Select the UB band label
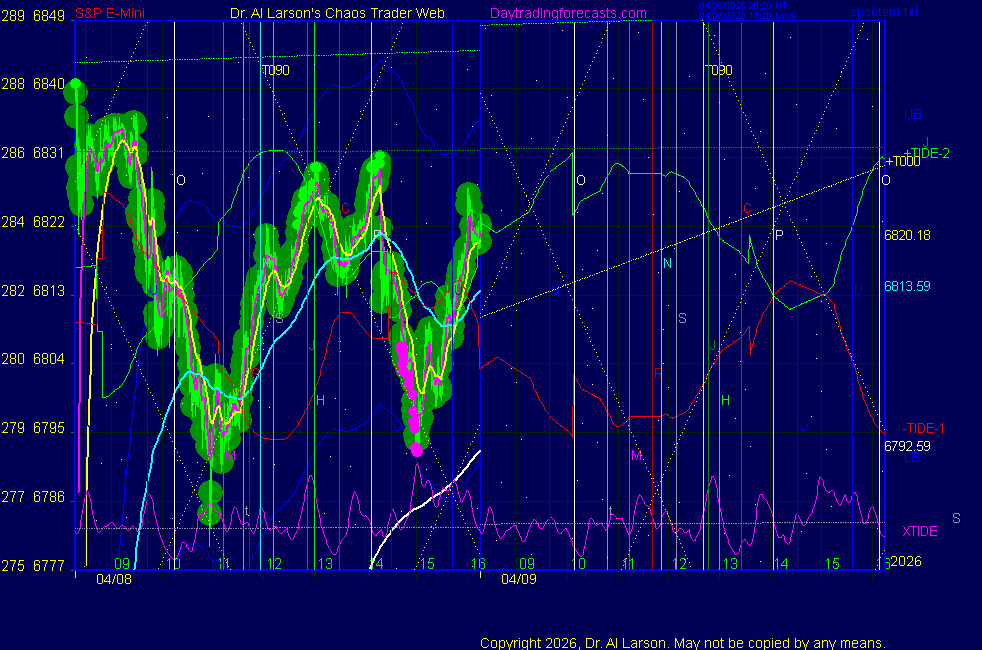 pyautogui.click(x=912, y=114)
